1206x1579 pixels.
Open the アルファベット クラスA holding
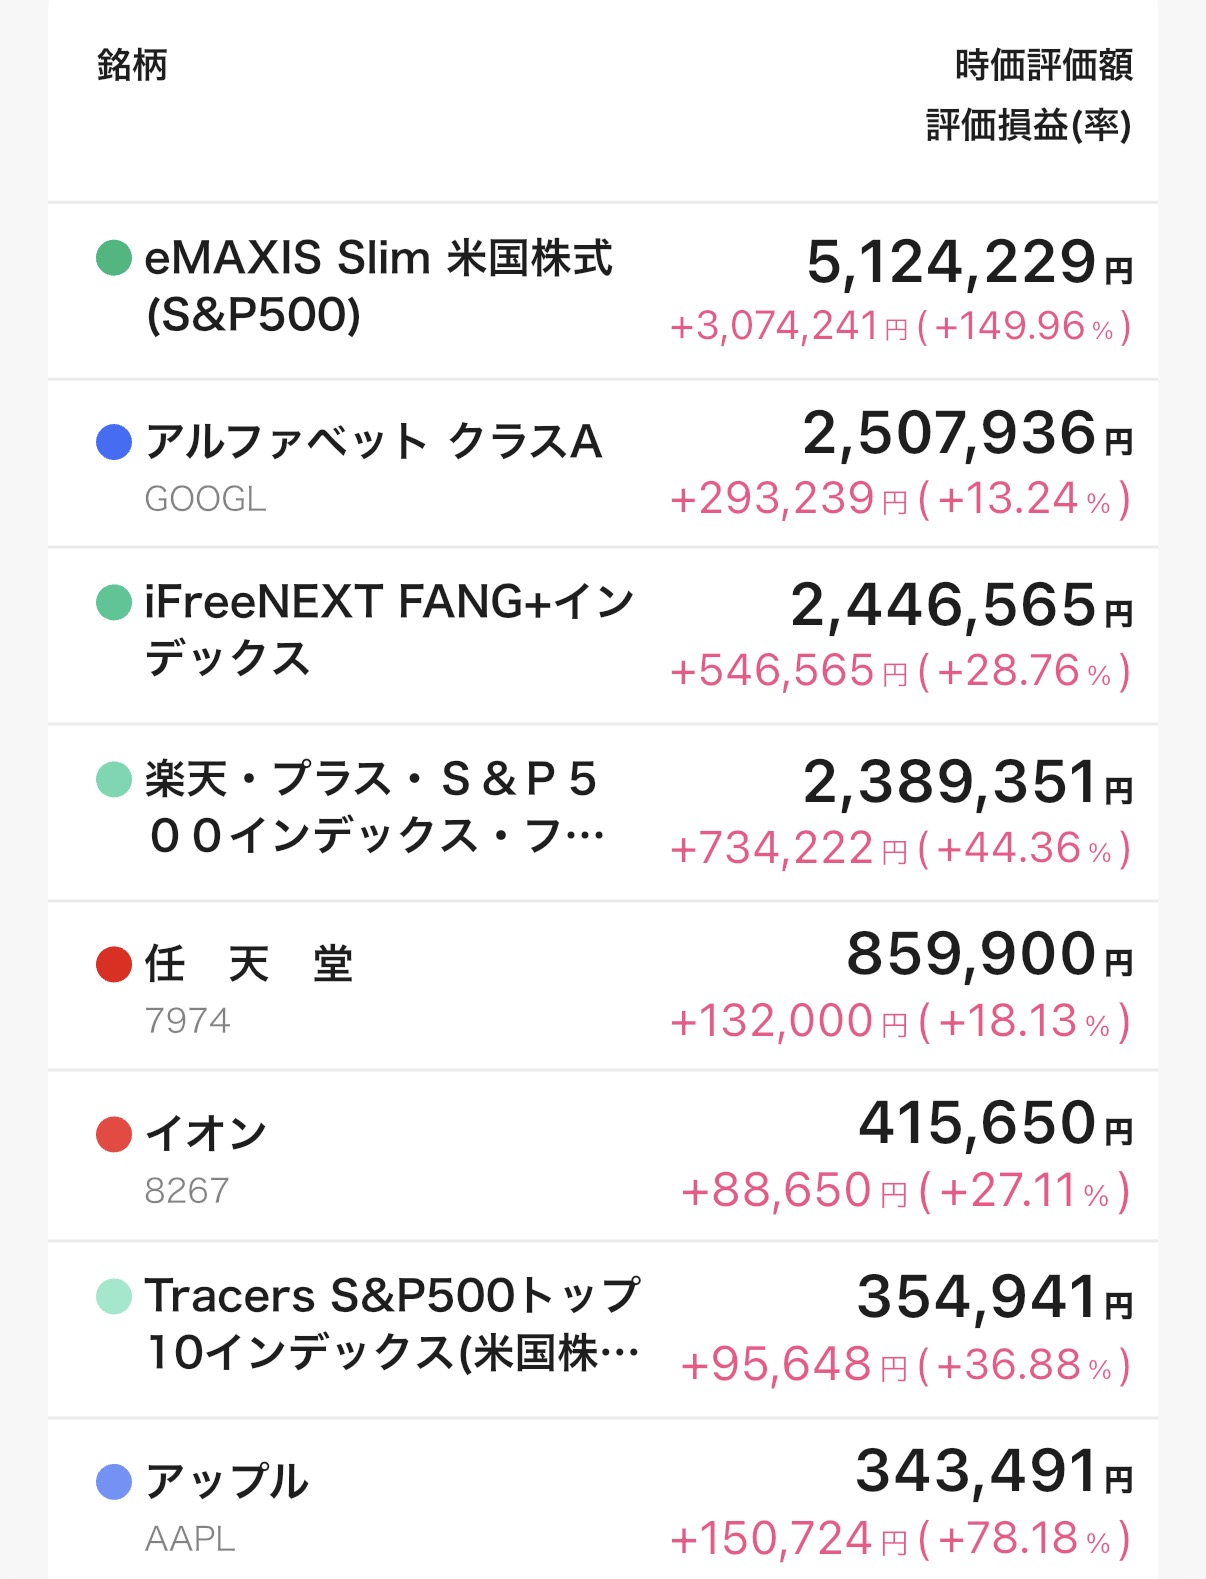click(x=603, y=464)
